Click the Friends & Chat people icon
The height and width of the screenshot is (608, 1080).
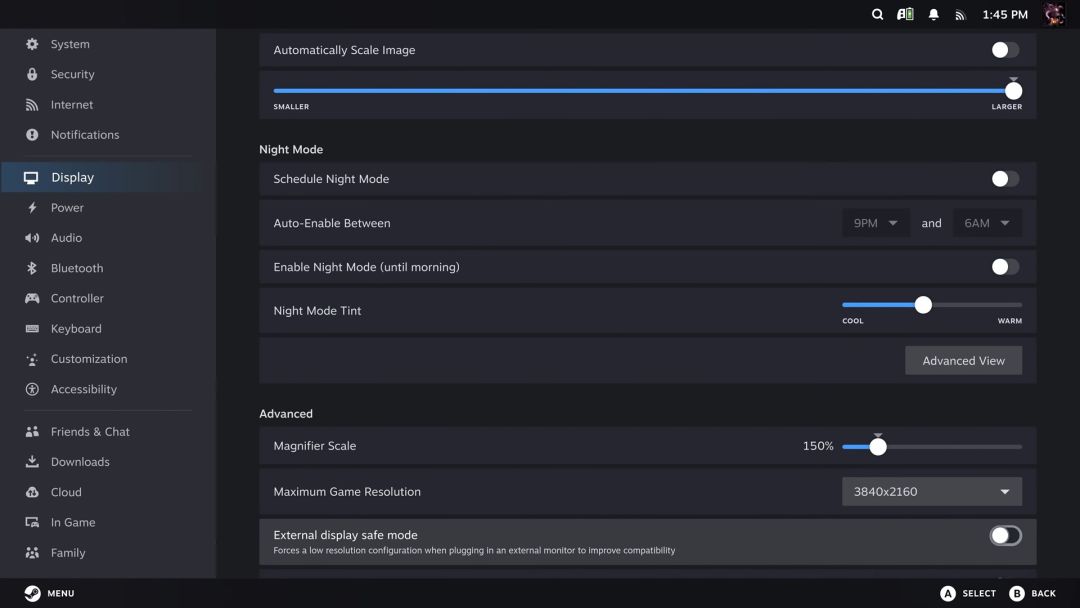[32, 432]
